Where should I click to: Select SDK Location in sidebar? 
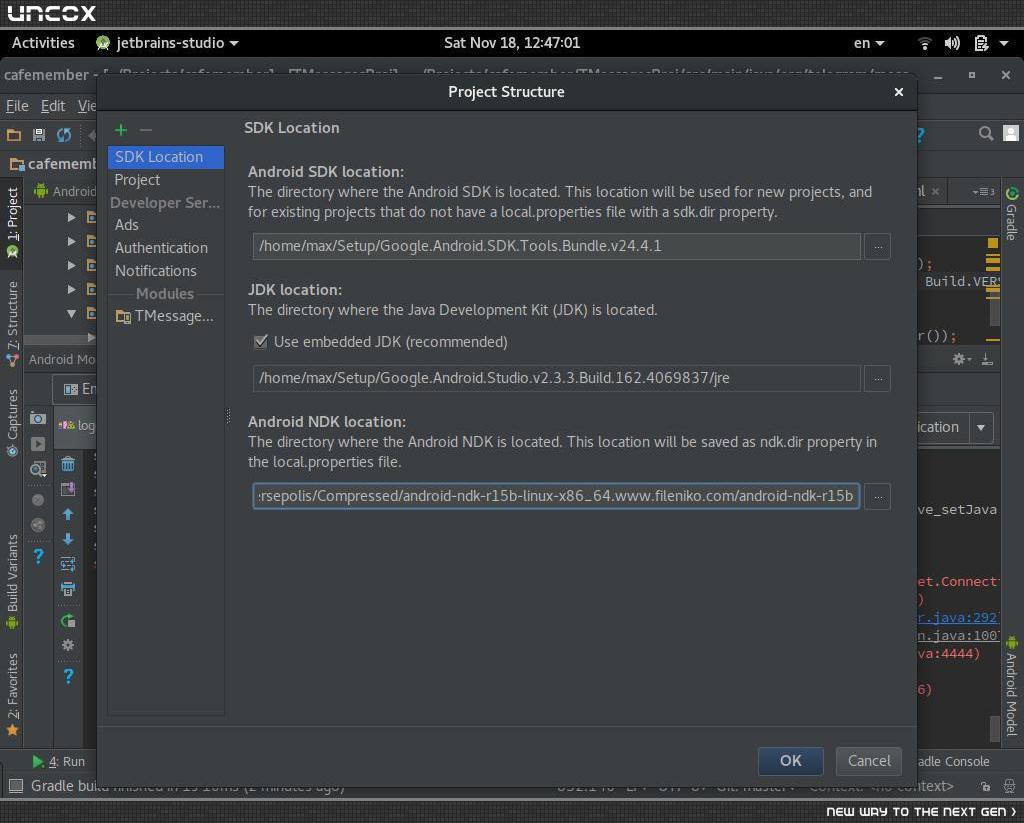166,157
